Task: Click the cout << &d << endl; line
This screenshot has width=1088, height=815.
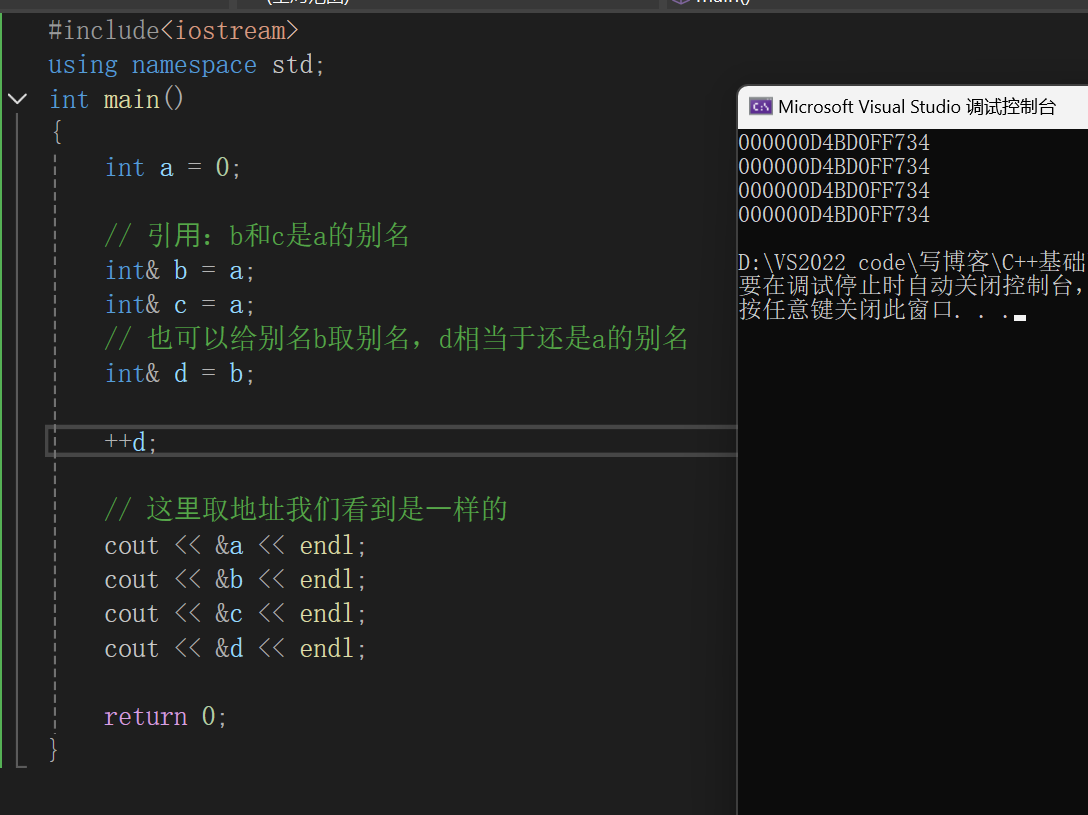Action: click(235, 649)
